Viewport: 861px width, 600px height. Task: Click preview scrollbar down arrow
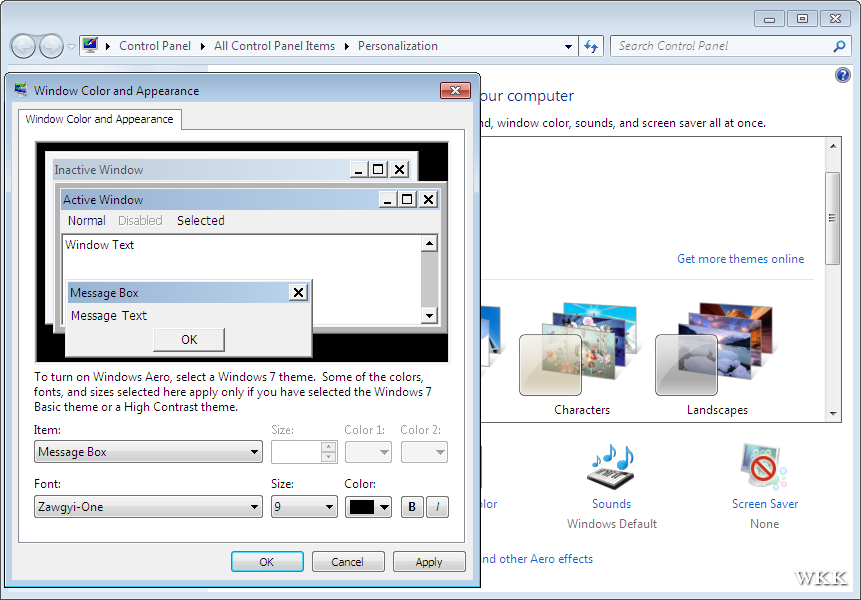coord(429,315)
